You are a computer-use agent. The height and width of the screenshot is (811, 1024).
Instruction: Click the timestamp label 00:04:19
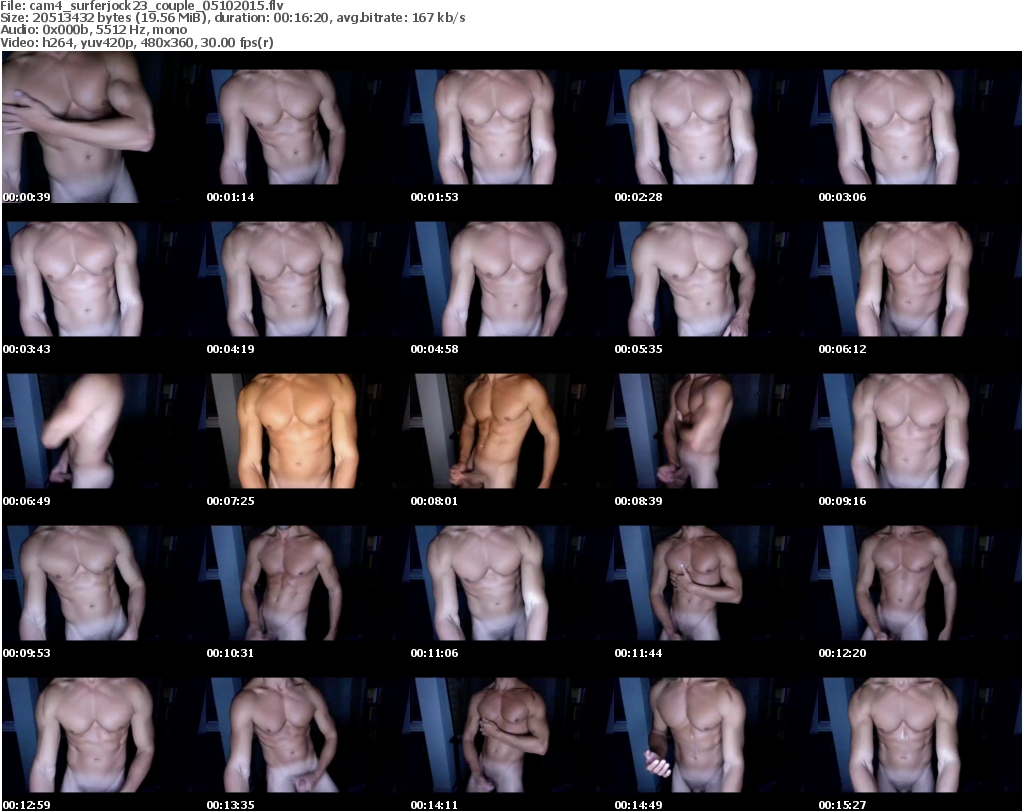pos(231,349)
